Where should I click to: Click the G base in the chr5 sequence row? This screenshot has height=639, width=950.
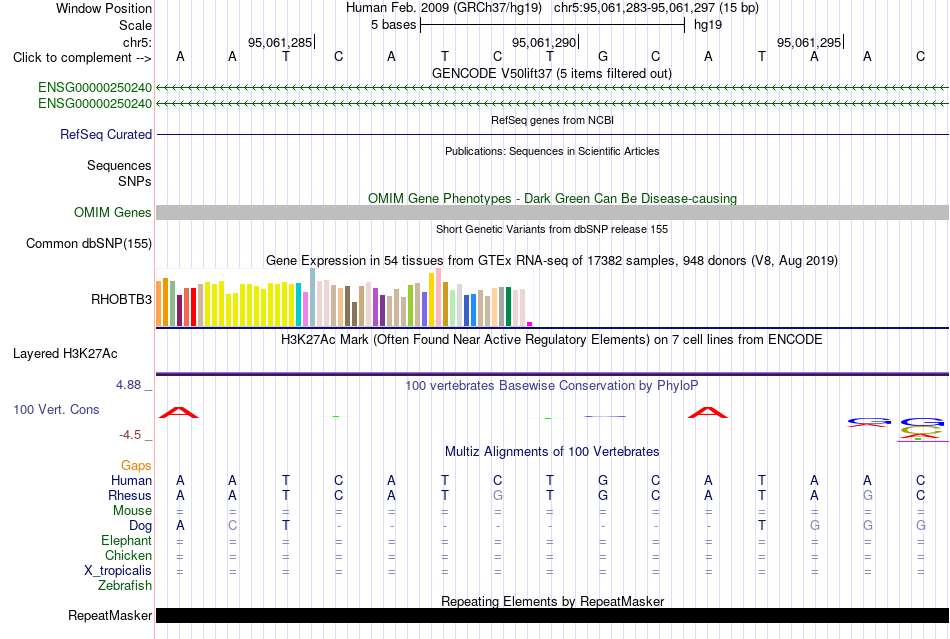(x=603, y=56)
